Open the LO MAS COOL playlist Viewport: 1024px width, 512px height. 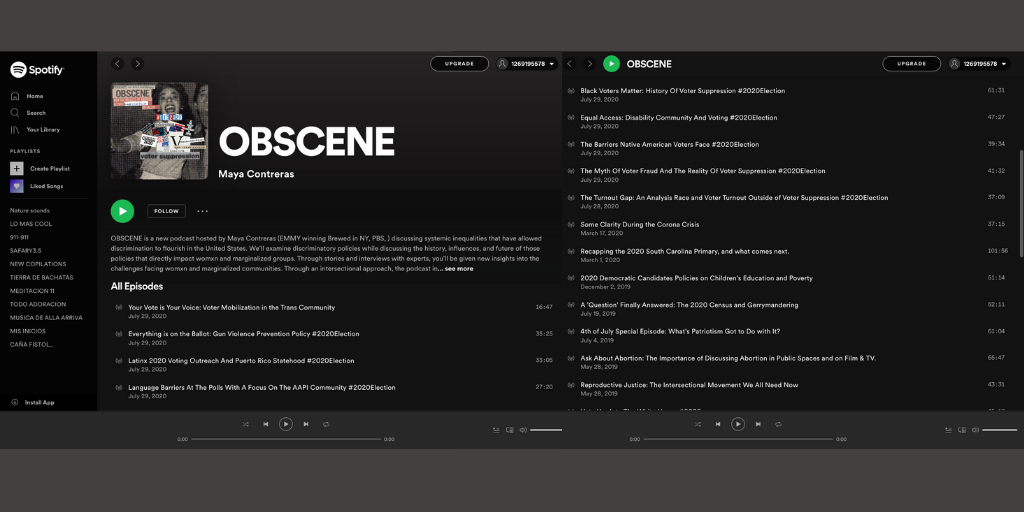point(31,224)
